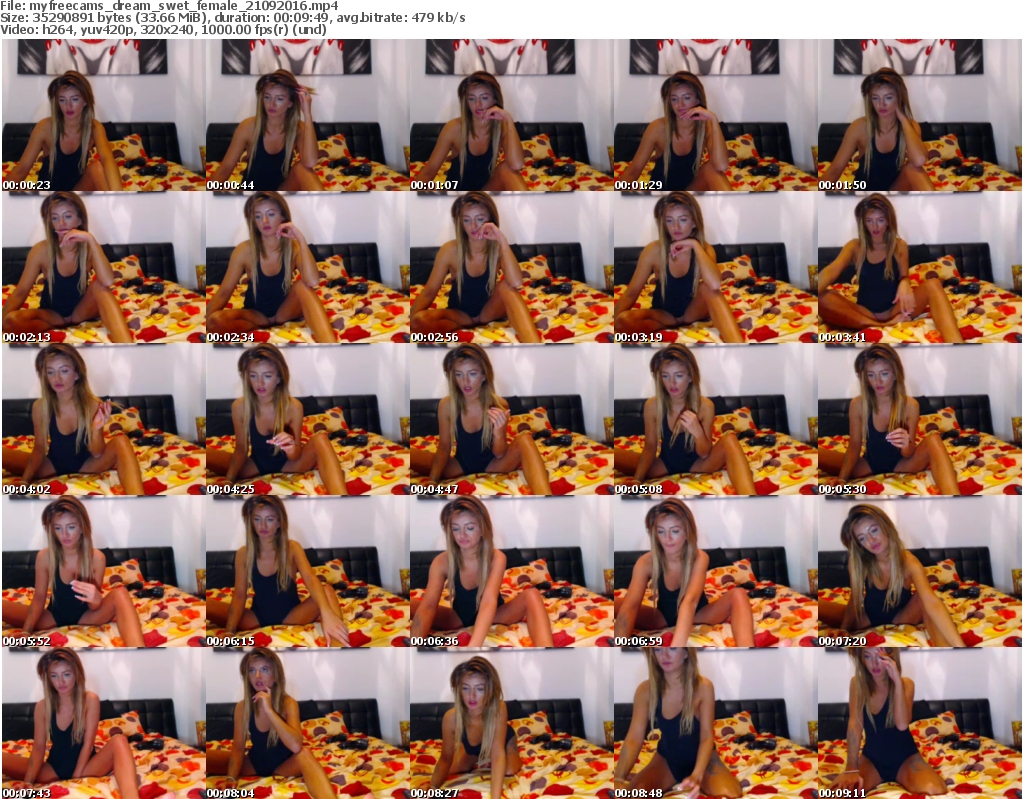Select the frame stamped 00:03:19
The image size is (1024, 799).
pos(715,267)
